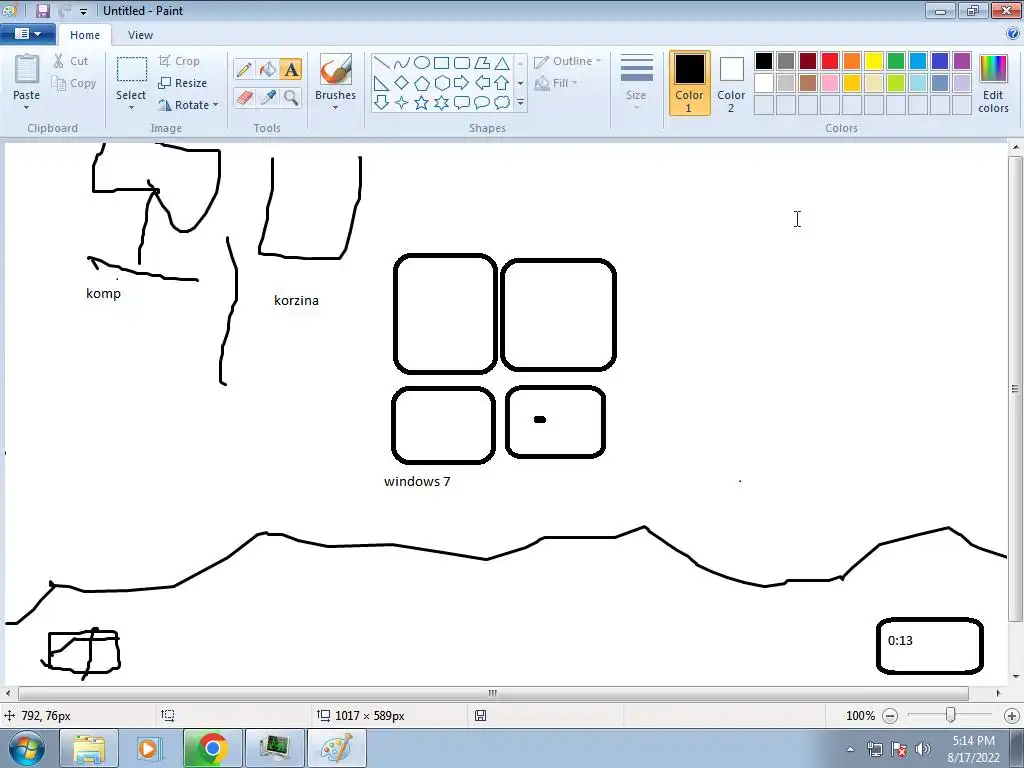The image size is (1024, 768).
Task: Open the Resize dialog
Action: 182,83
